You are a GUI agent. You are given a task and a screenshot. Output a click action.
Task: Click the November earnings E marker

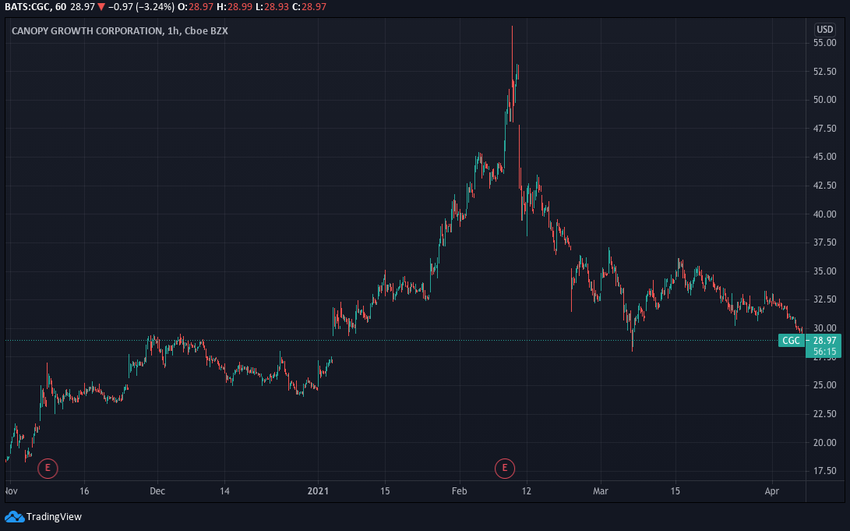48,468
